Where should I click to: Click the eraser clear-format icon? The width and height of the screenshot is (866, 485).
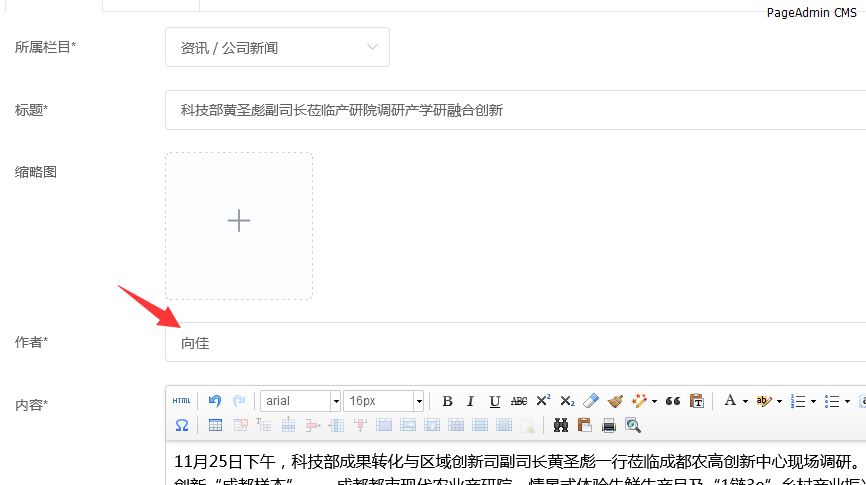[591, 401]
